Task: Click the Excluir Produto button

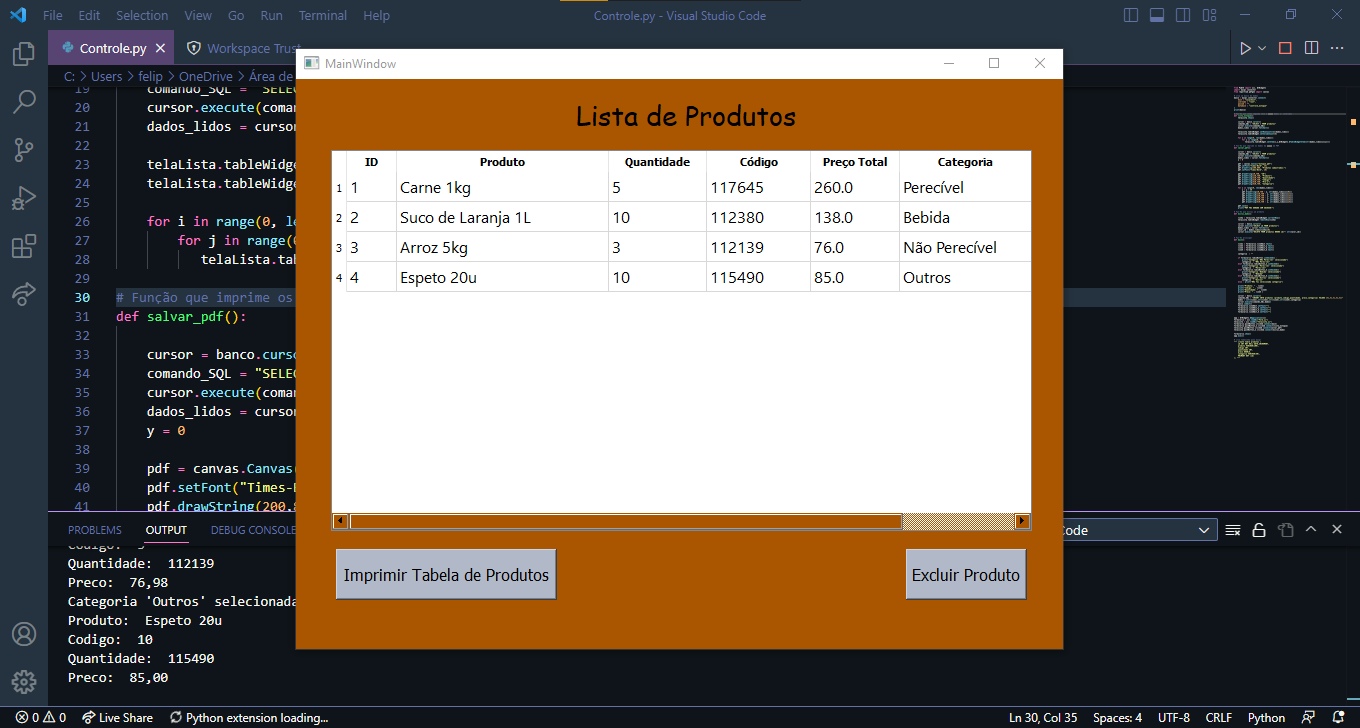Action: pos(965,574)
